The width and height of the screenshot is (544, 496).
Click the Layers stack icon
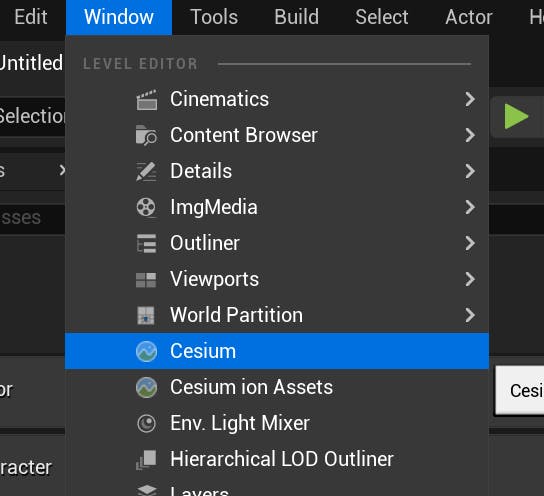(146, 490)
